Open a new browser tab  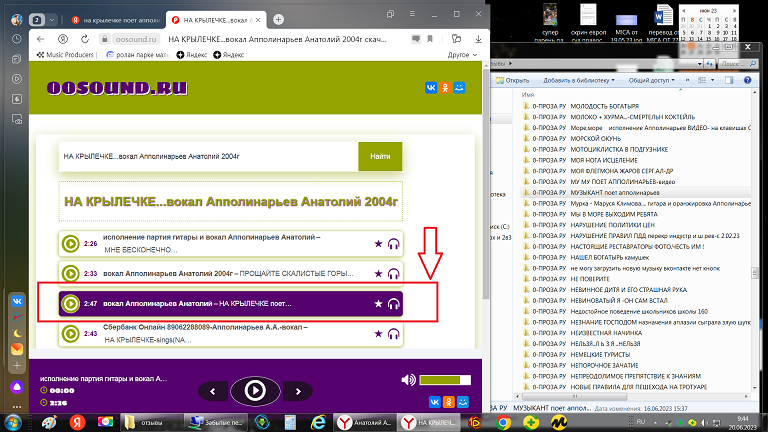click(x=278, y=20)
